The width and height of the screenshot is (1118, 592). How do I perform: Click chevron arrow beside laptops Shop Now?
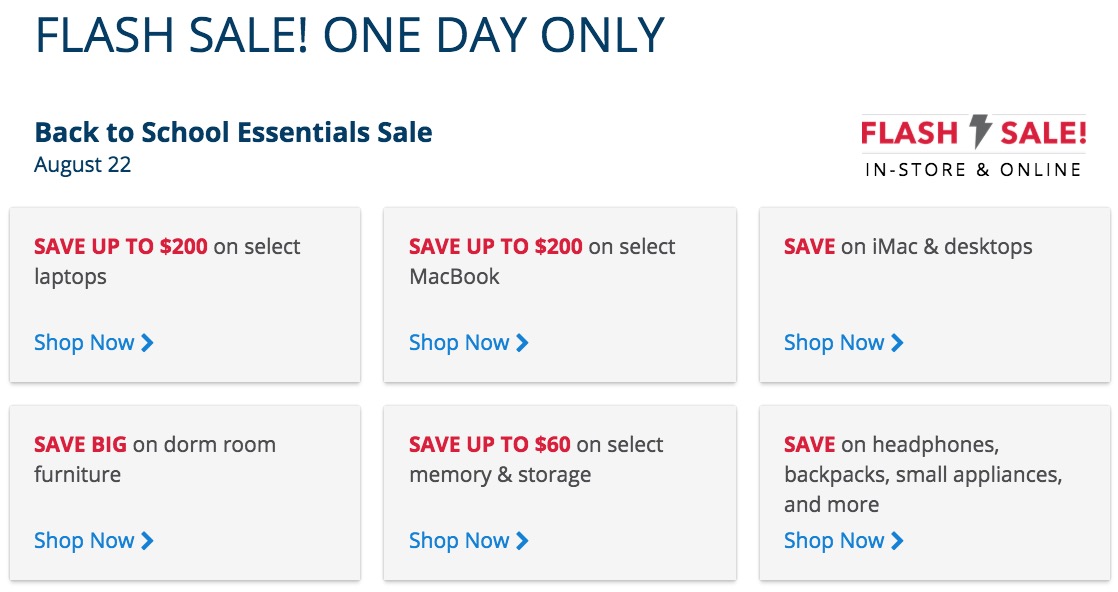(148, 343)
